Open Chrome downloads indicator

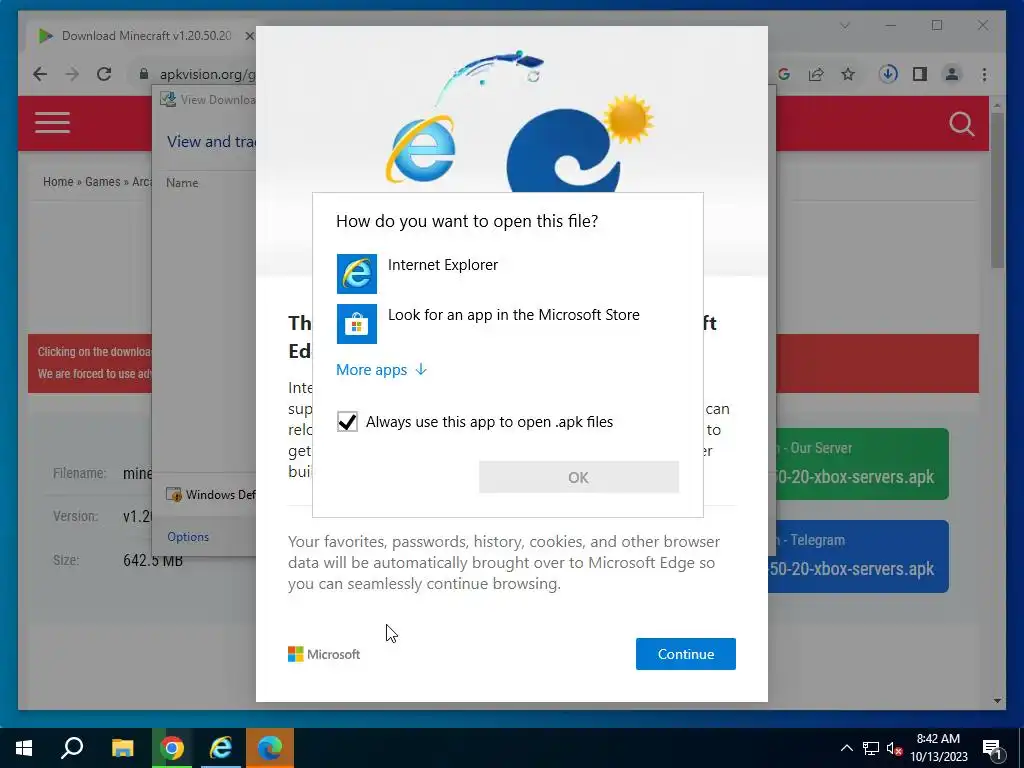coord(888,74)
